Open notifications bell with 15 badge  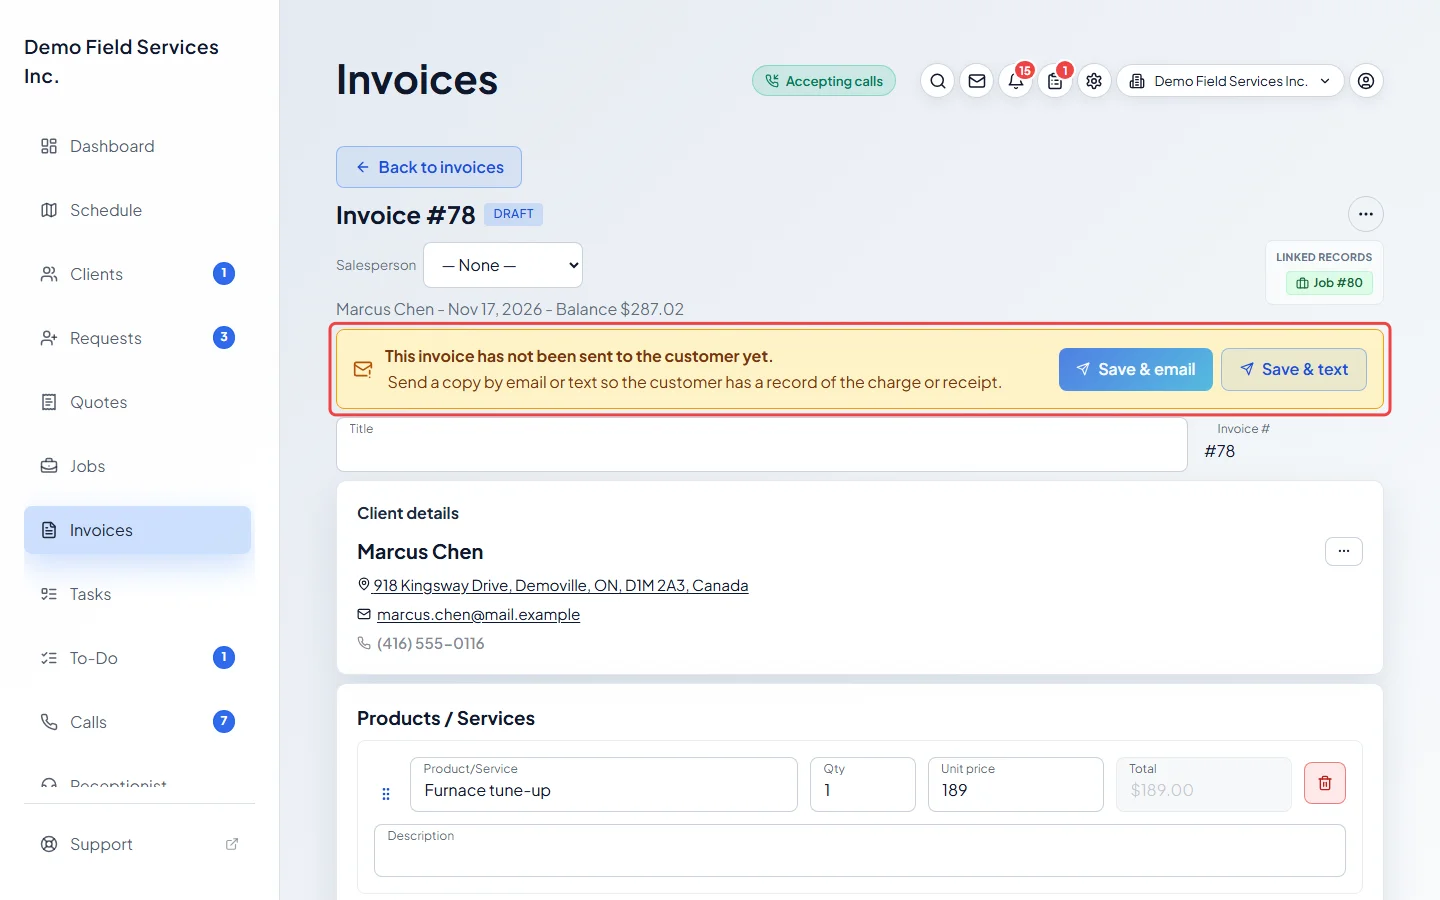[1016, 81]
